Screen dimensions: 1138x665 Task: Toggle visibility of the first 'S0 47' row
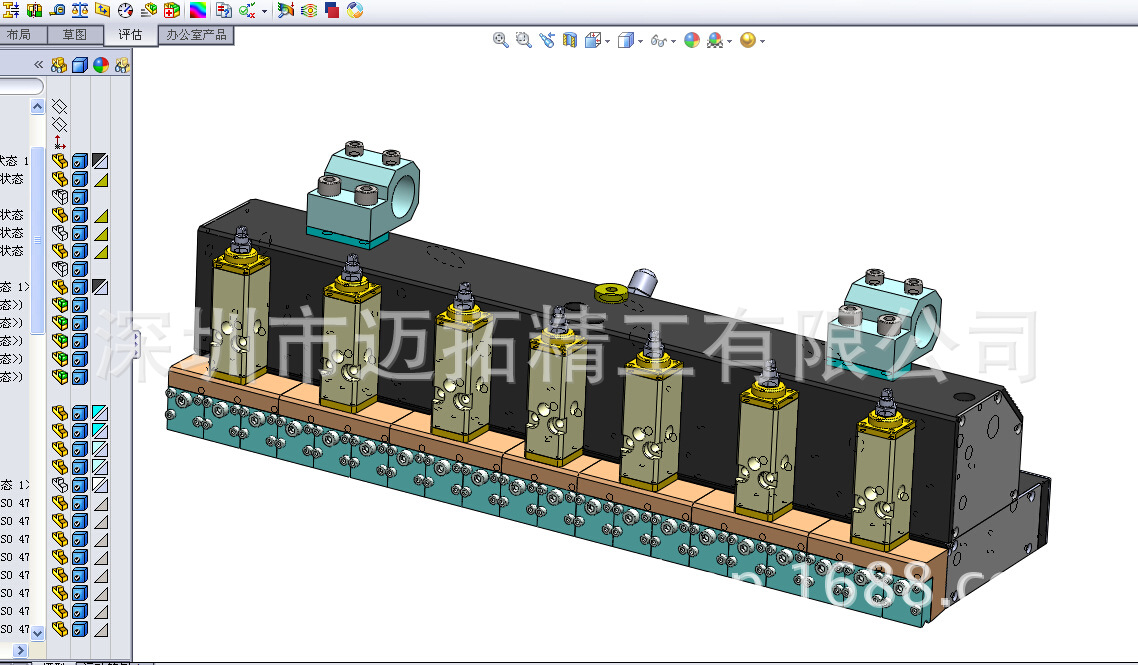pos(60,503)
